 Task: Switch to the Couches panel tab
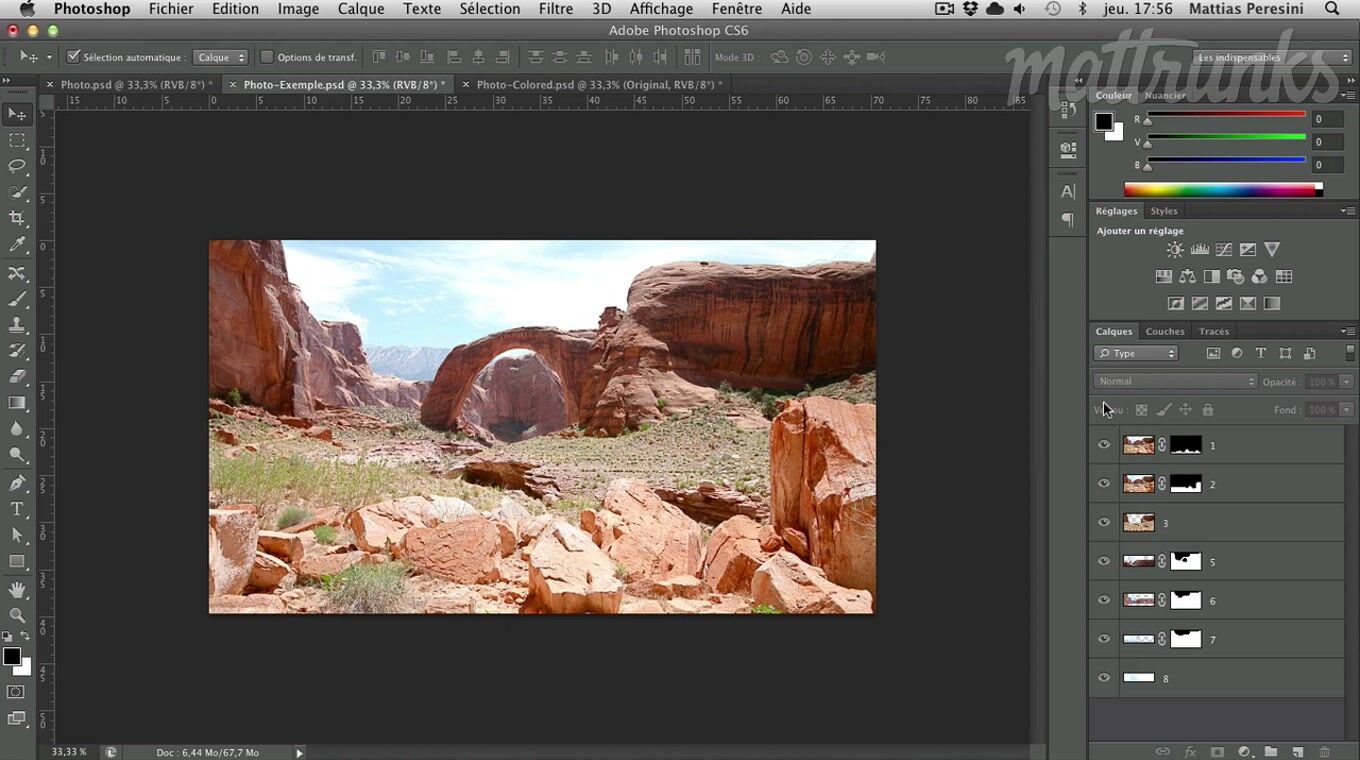pos(1164,331)
